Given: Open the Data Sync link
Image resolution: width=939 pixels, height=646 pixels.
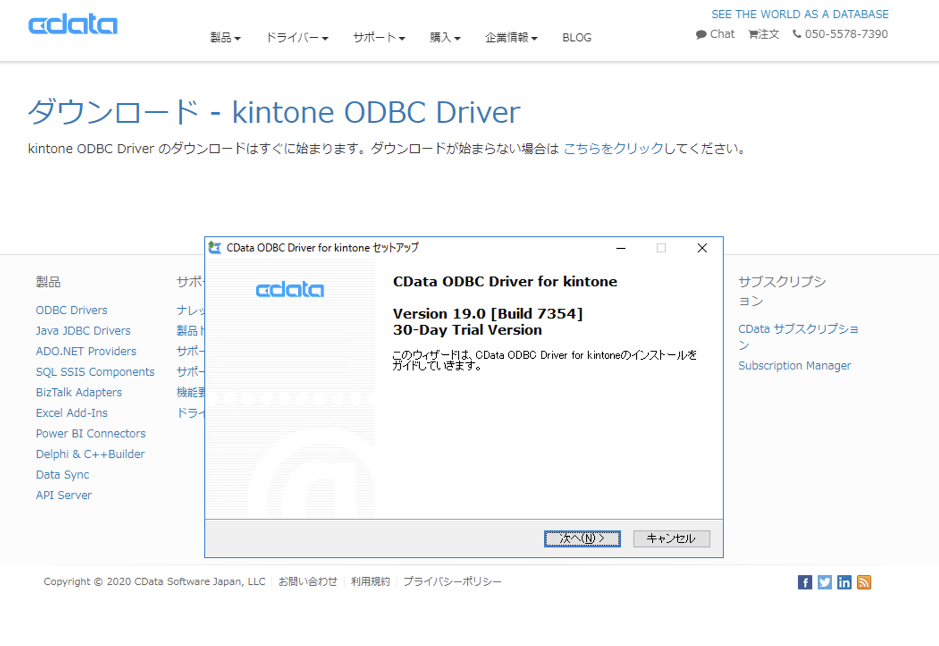Looking at the screenshot, I should 62,475.
